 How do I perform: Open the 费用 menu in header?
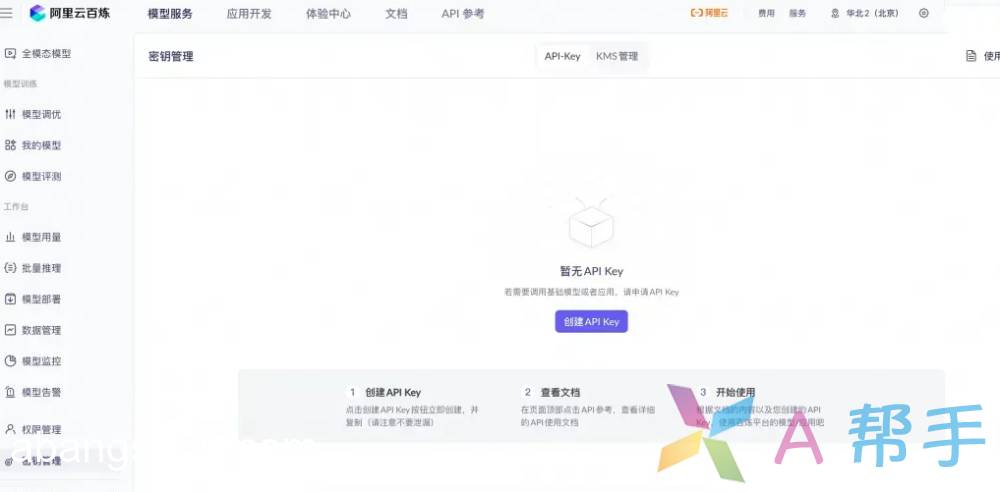(x=766, y=13)
